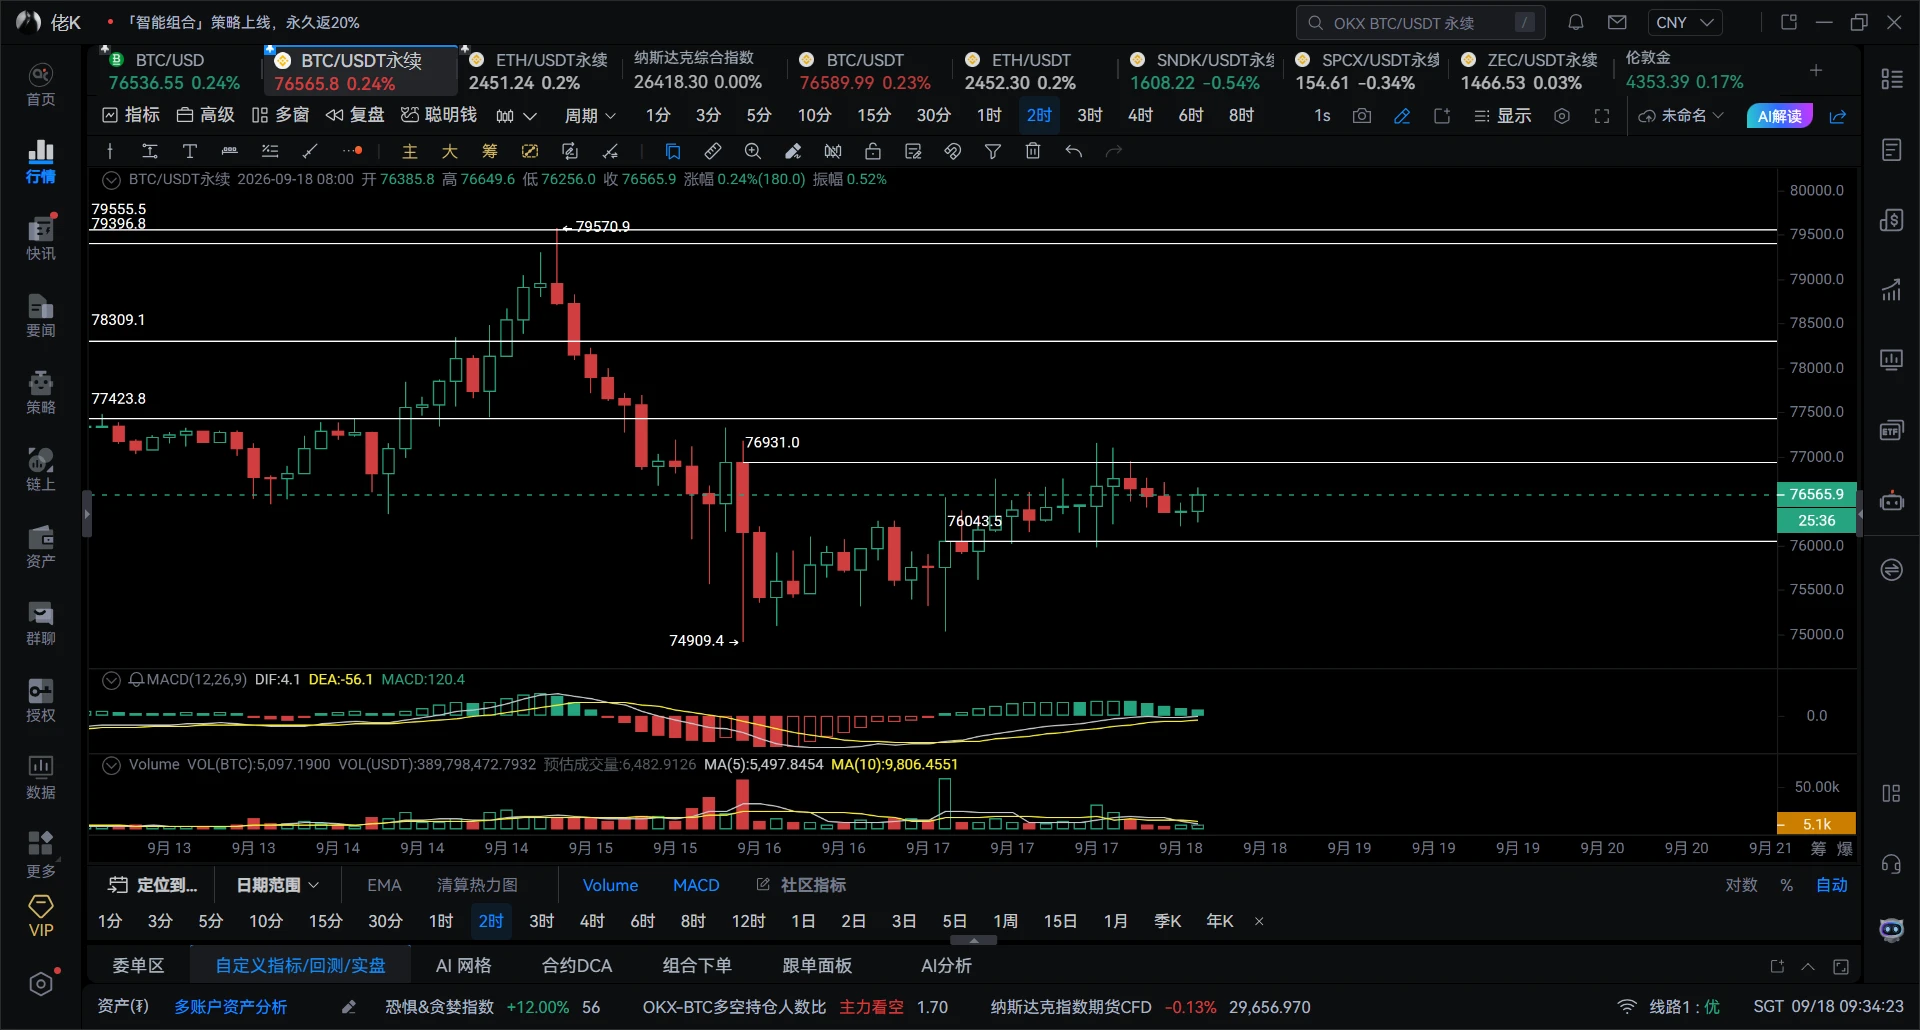Select the magnifier zoom-in tool
The height and width of the screenshot is (1030, 1920).
click(753, 151)
